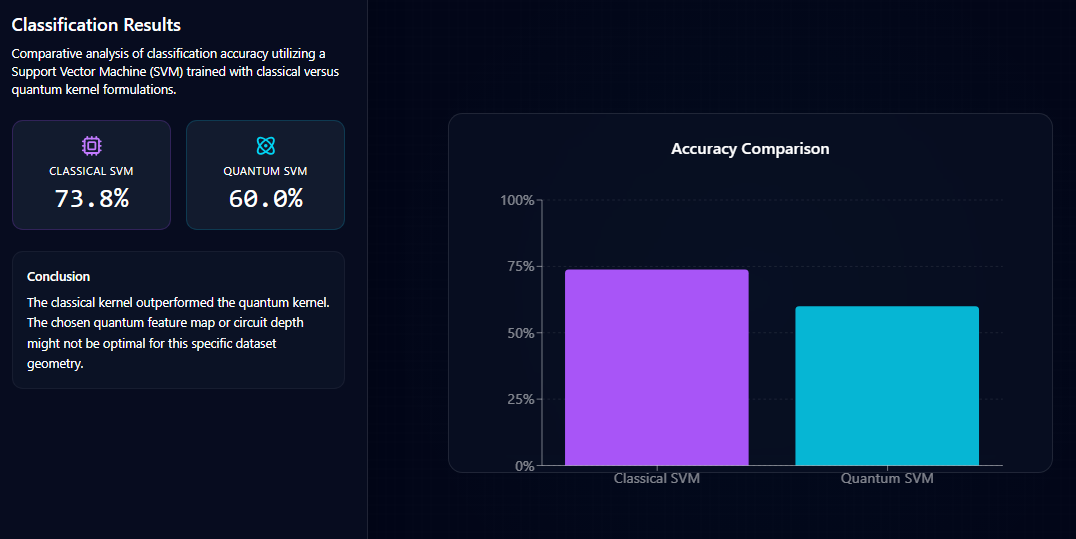Click the 25% y-axis label
This screenshot has height=539, width=1076.
click(520, 399)
